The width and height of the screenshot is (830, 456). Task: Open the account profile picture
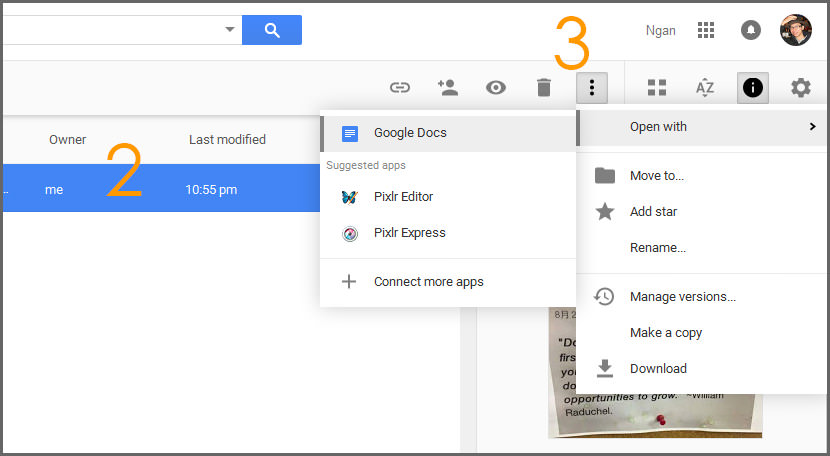(796, 30)
